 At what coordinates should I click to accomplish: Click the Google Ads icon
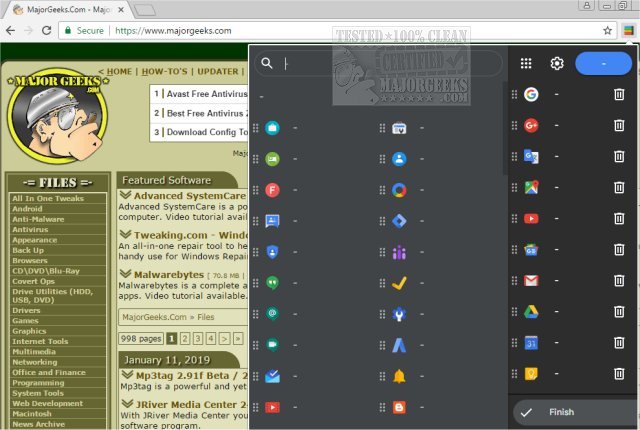point(399,345)
